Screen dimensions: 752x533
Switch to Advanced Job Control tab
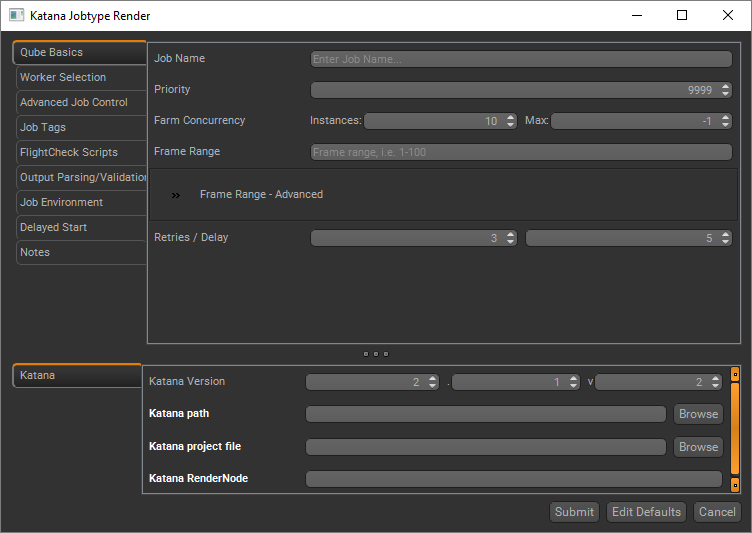point(82,102)
